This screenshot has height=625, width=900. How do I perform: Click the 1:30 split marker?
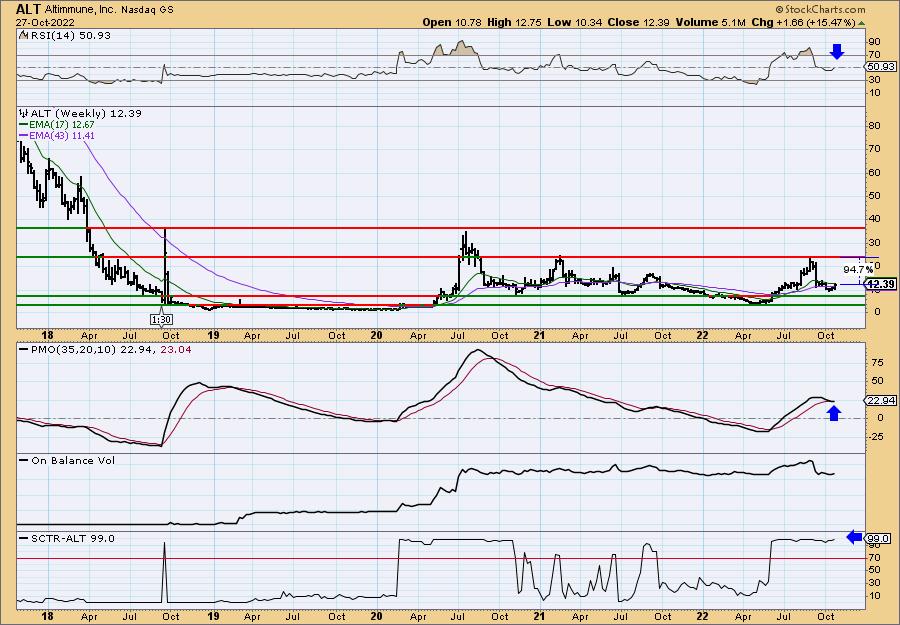(162, 319)
